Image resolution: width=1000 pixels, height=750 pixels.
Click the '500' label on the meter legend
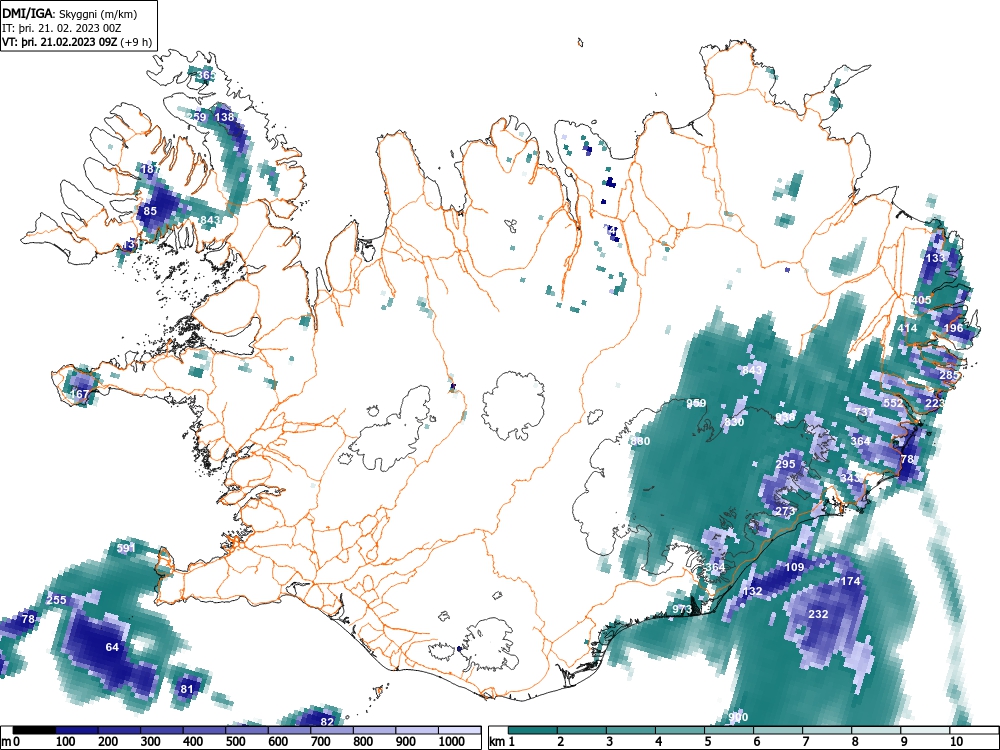235,741
